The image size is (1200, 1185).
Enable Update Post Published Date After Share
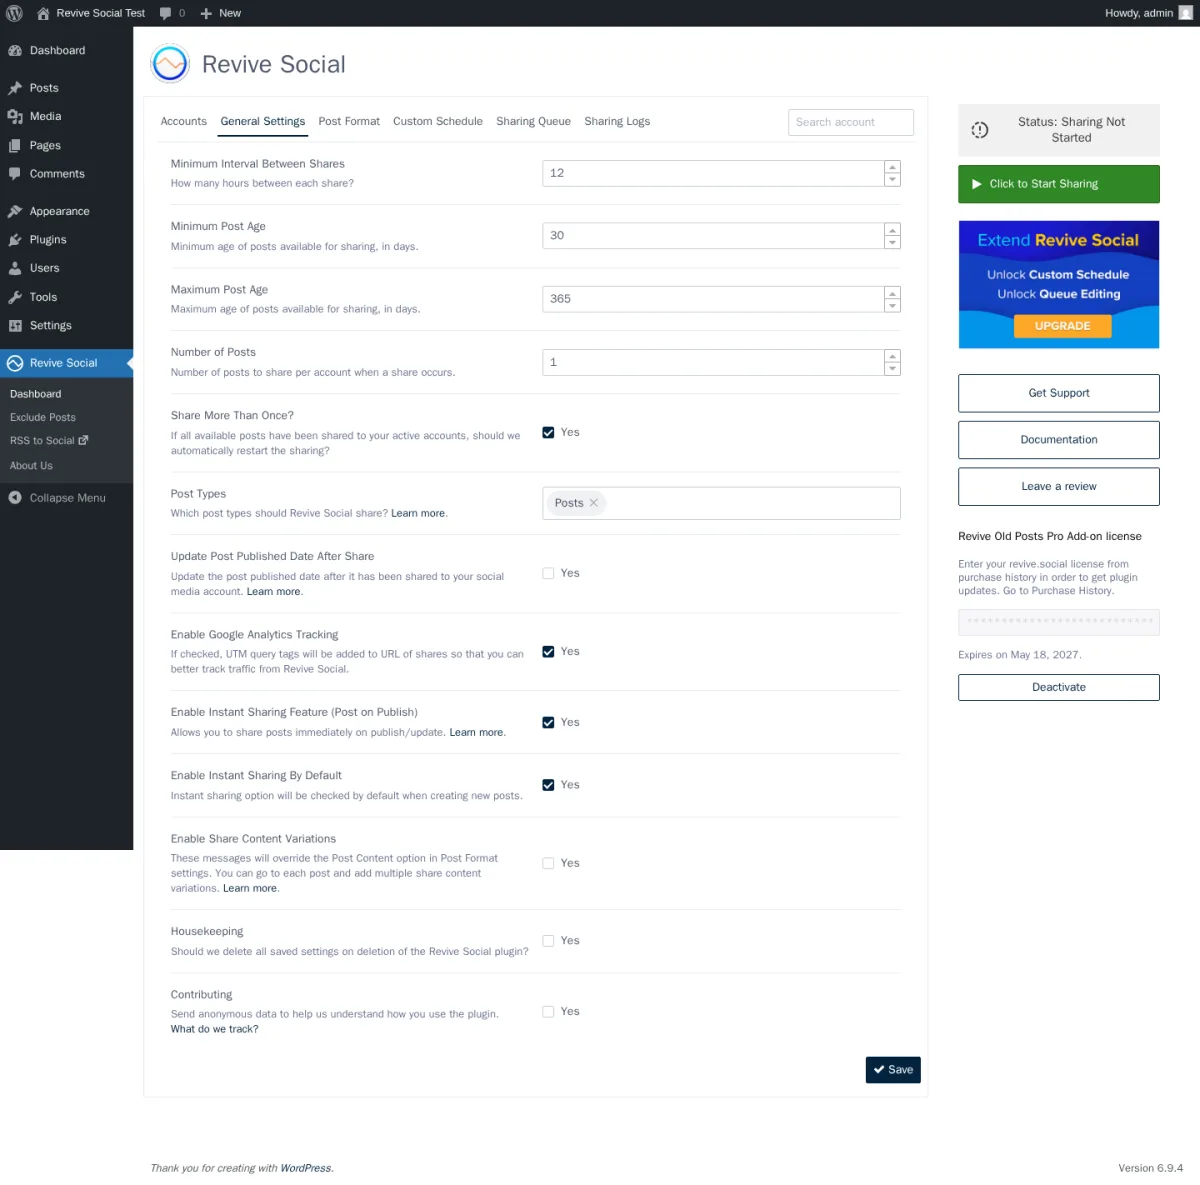(548, 573)
